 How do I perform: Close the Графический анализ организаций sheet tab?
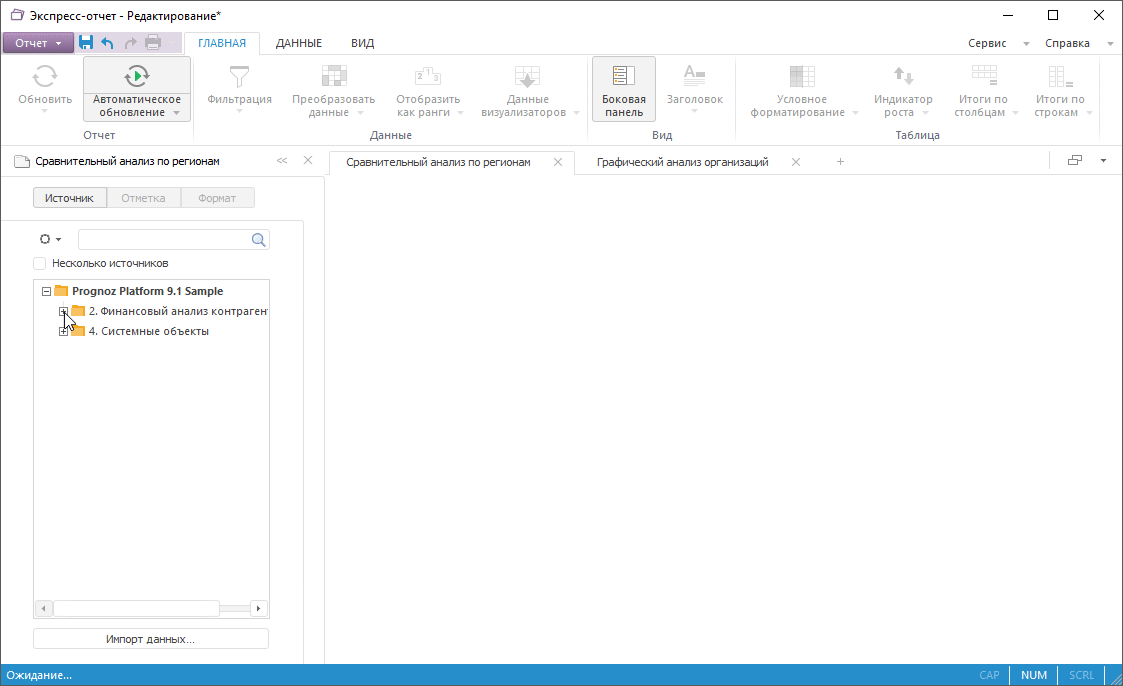796,162
